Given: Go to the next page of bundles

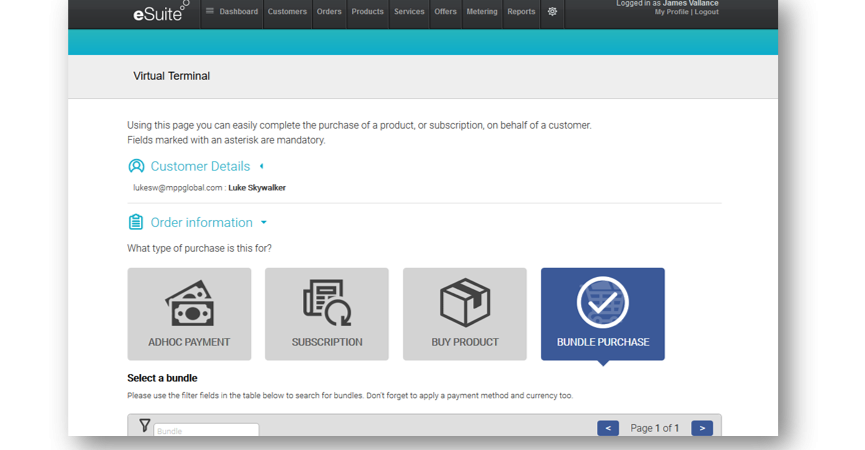Looking at the screenshot, I should point(702,428).
